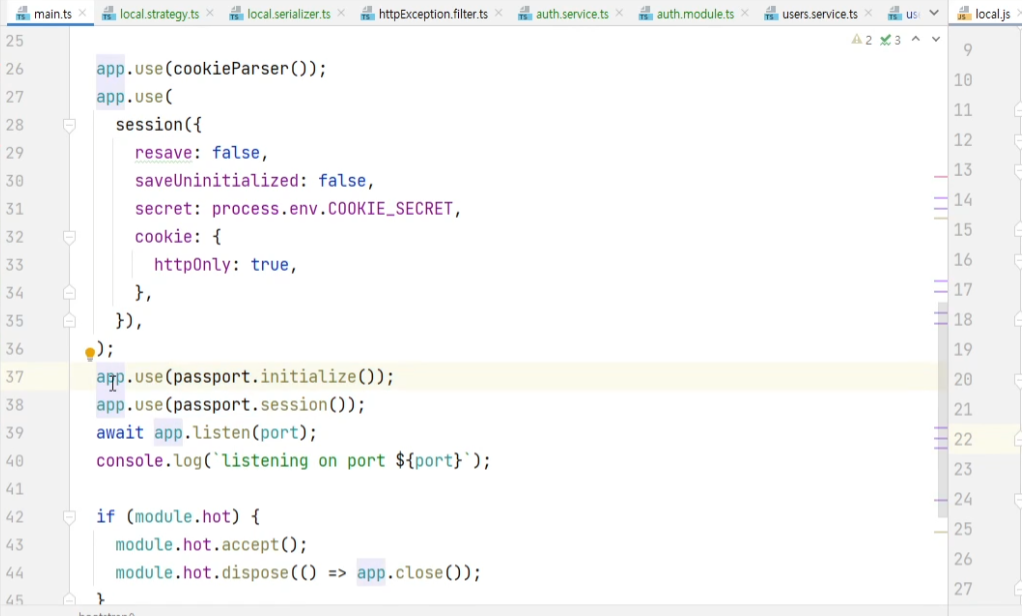Click the editor vertical scrollbar thumb

[942, 409]
